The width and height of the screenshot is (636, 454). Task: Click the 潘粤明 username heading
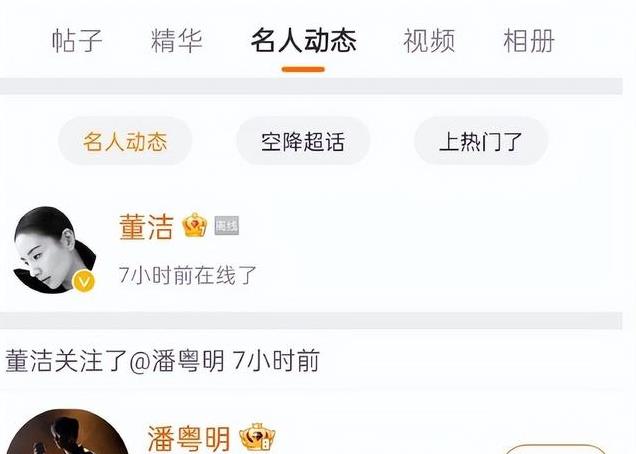pyautogui.click(x=189, y=438)
